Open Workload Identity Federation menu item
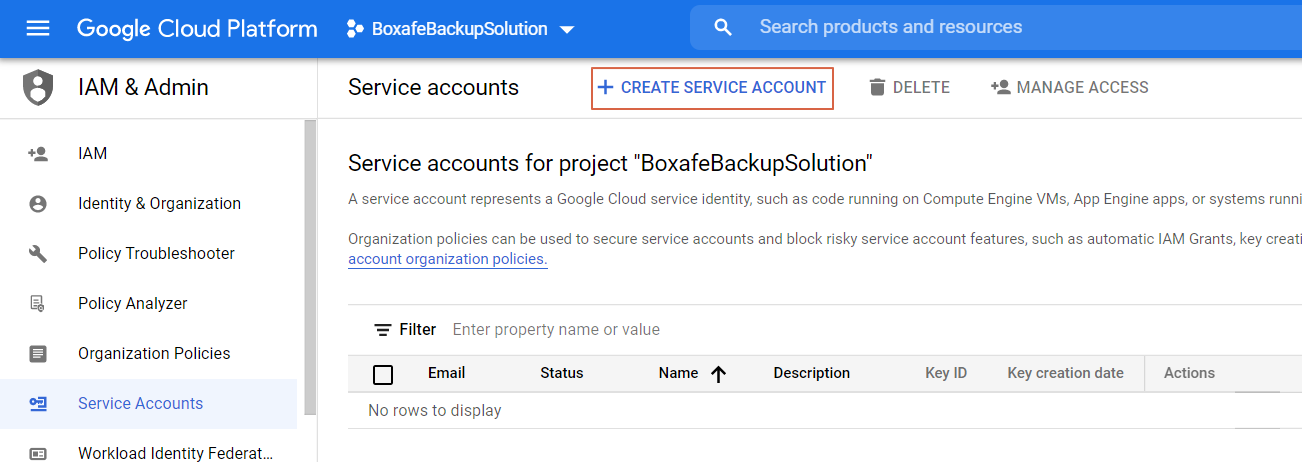This screenshot has height=462, width=1302. coord(175,453)
